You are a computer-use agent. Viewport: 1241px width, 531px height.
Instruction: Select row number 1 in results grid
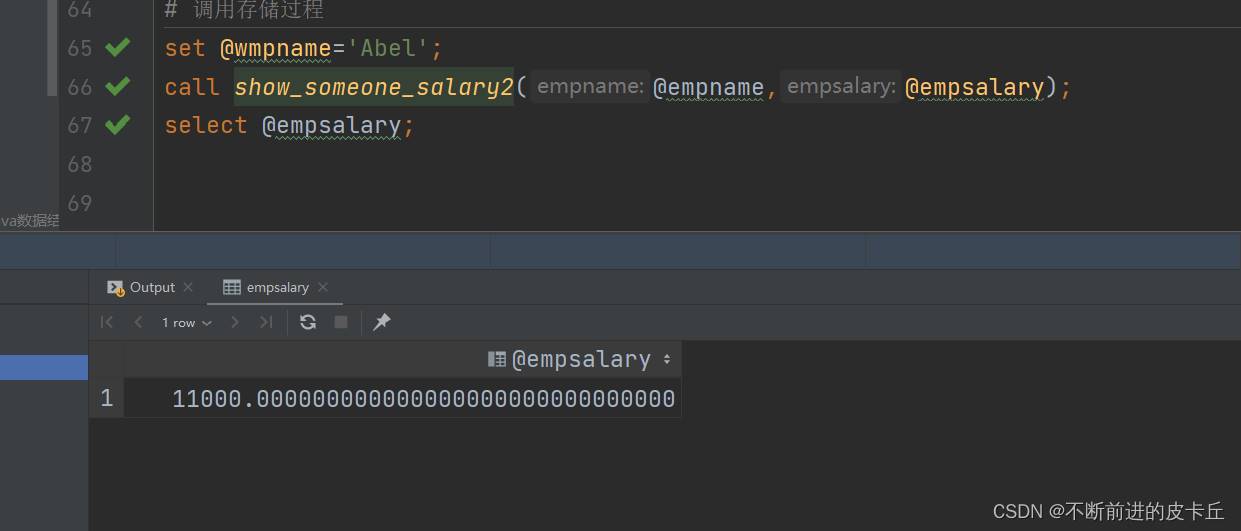[106, 399]
